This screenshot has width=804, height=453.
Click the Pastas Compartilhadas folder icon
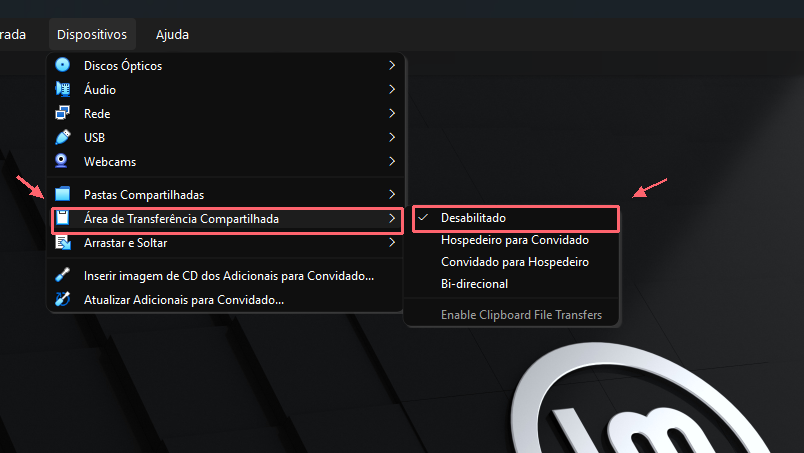[63, 194]
